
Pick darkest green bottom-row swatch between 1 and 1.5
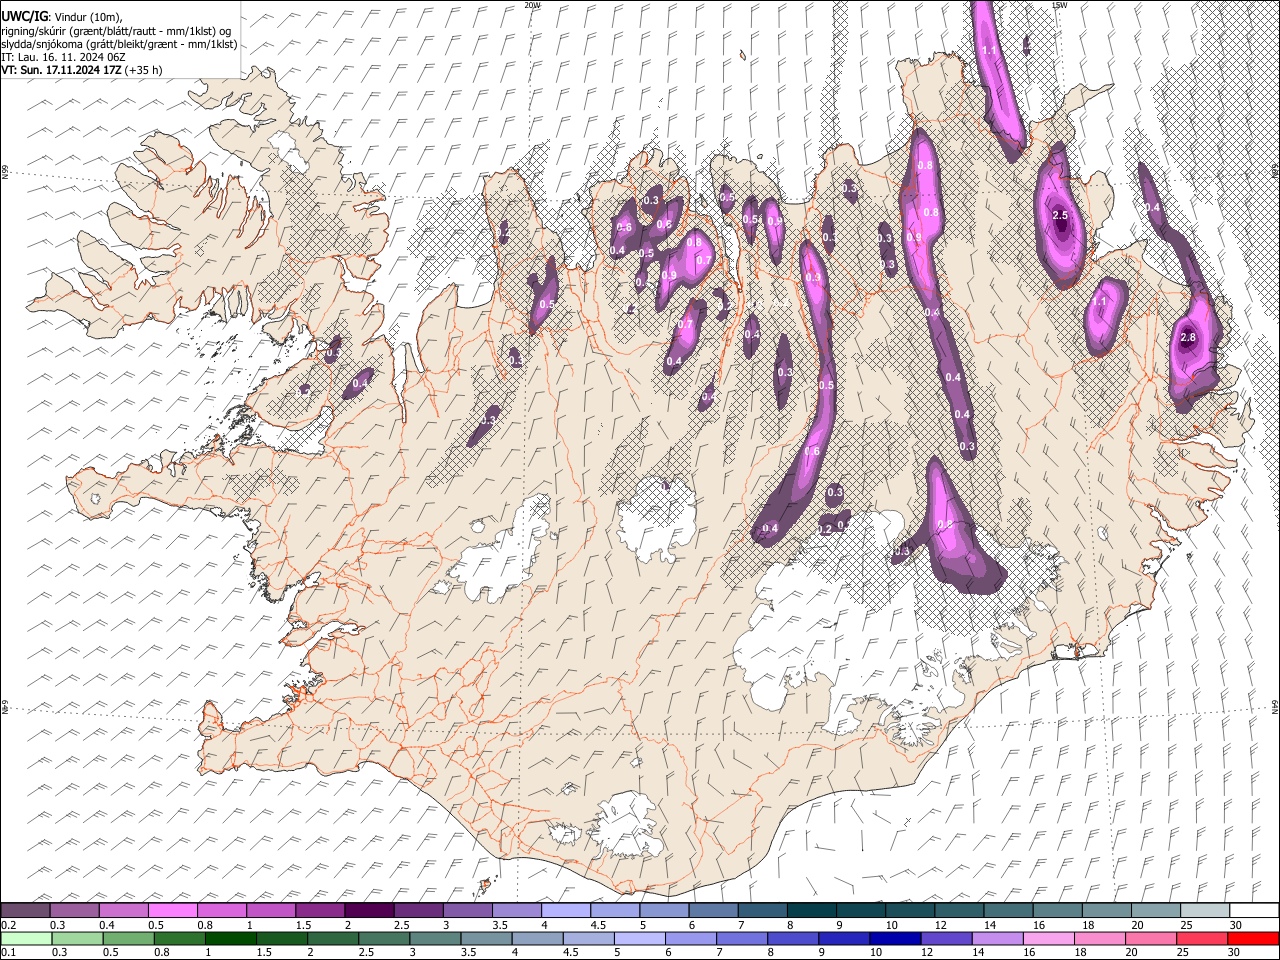tap(232, 938)
